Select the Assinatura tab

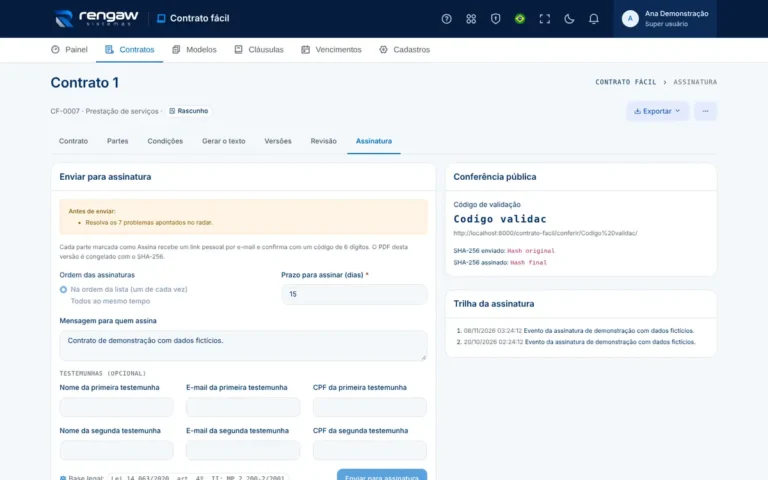374,141
